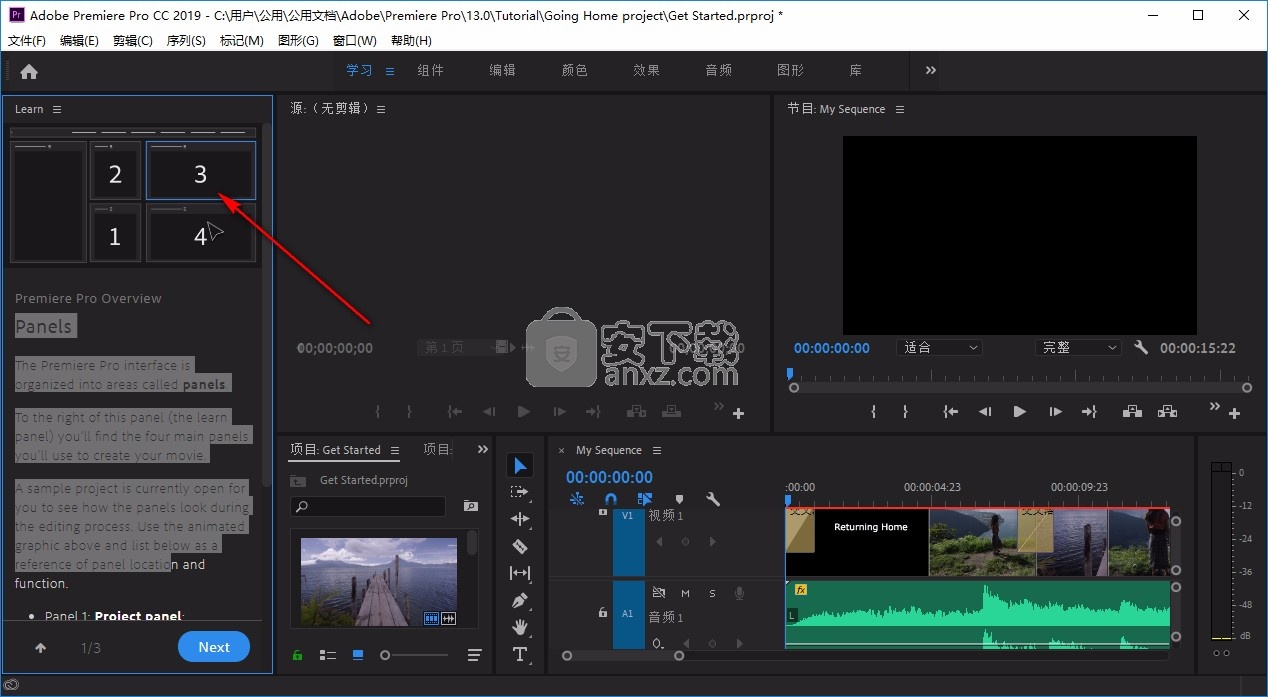Click the Project panel search field
The width and height of the screenshot is (1268, 697).
coord(367,507)
